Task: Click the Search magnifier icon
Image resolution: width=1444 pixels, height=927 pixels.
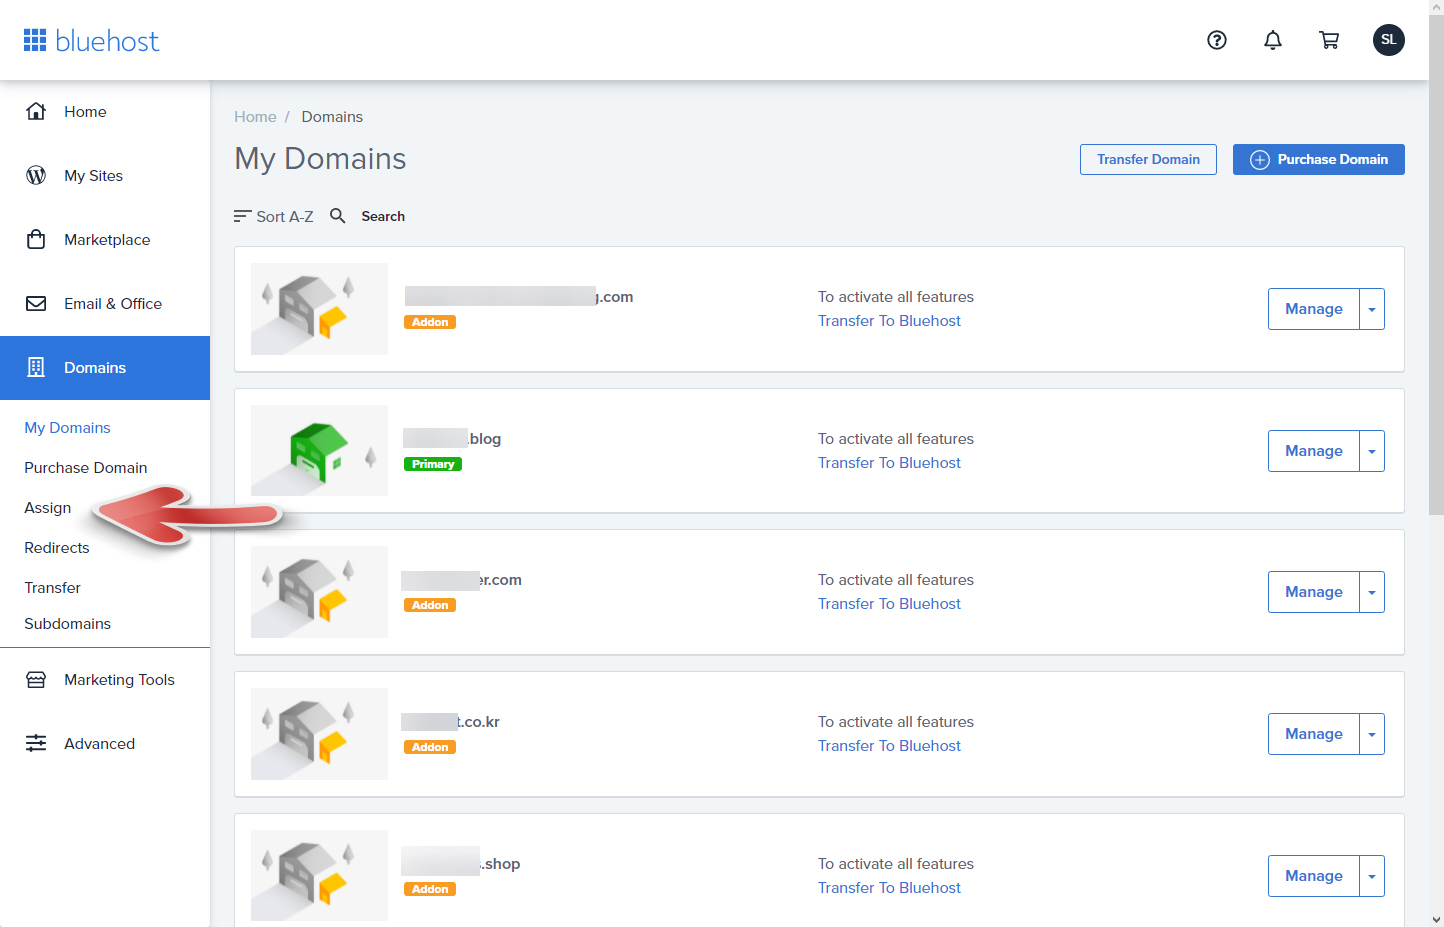Action: (x=338, y=216)
